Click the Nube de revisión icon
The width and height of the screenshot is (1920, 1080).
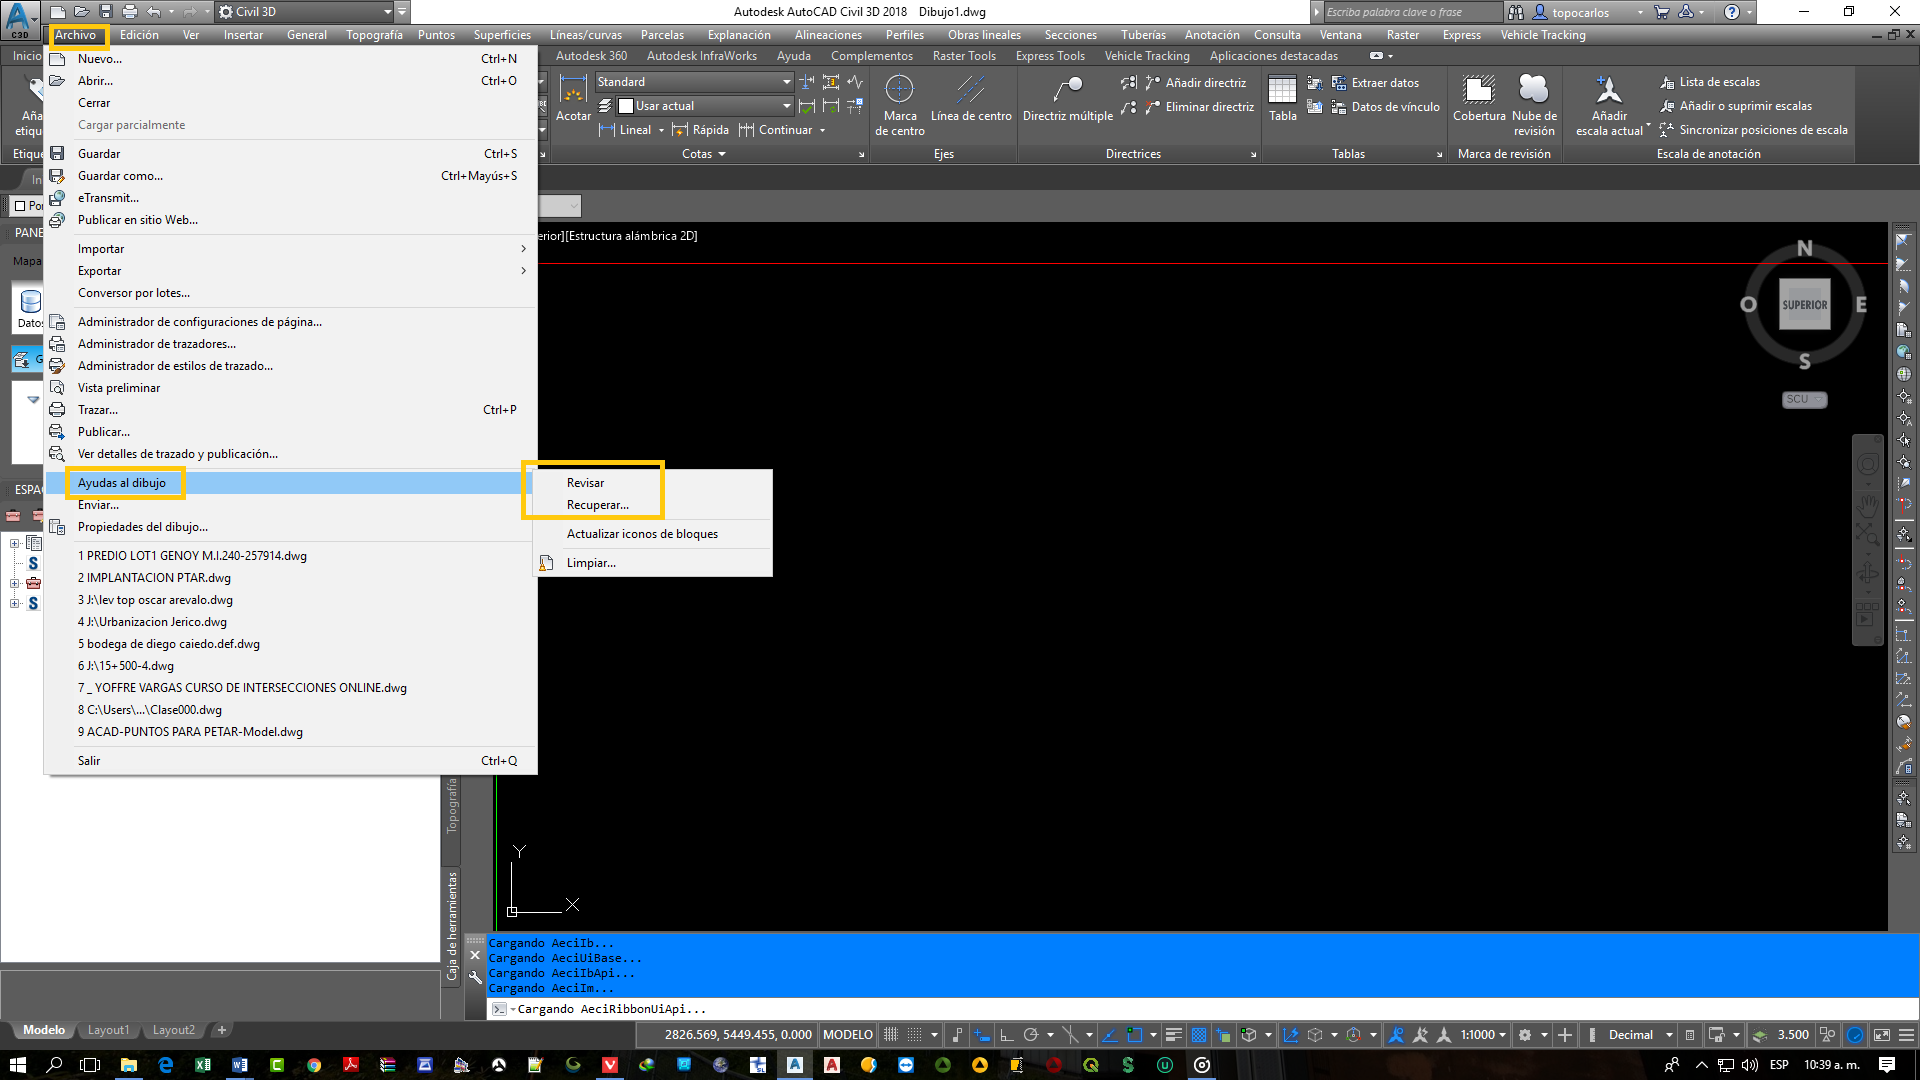pyautogui.click(x=1533, y=90)
